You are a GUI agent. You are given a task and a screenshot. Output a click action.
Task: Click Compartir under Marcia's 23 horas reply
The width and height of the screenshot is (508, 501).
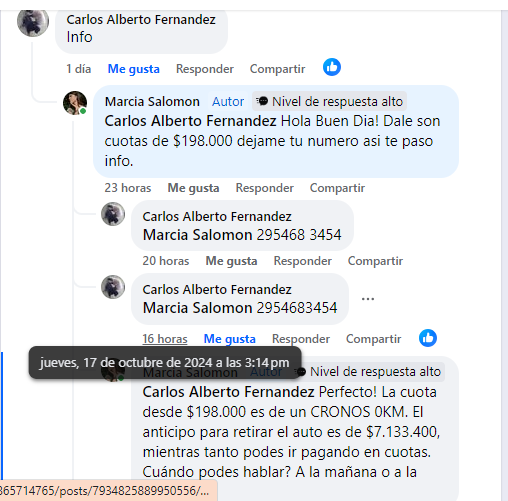click(x=337, y=188)
